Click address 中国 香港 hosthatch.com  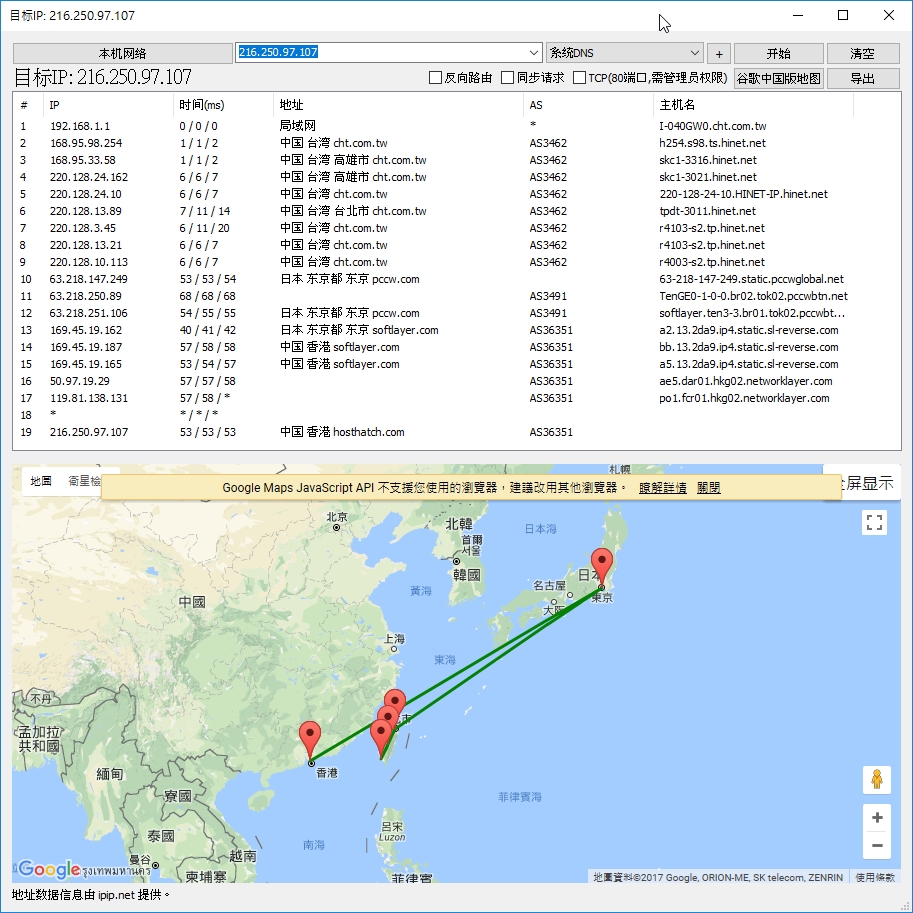coord(342,432)
